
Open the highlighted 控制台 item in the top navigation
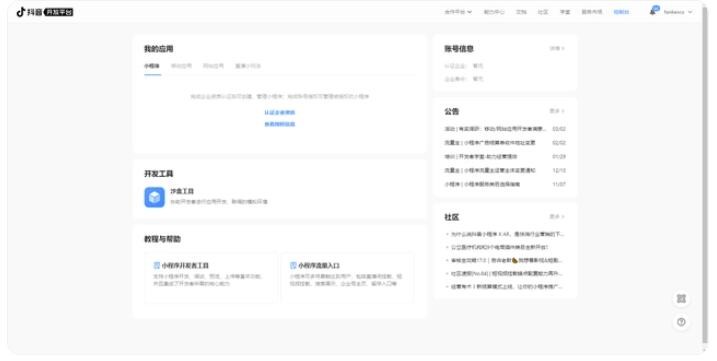[x=621, y=12]
